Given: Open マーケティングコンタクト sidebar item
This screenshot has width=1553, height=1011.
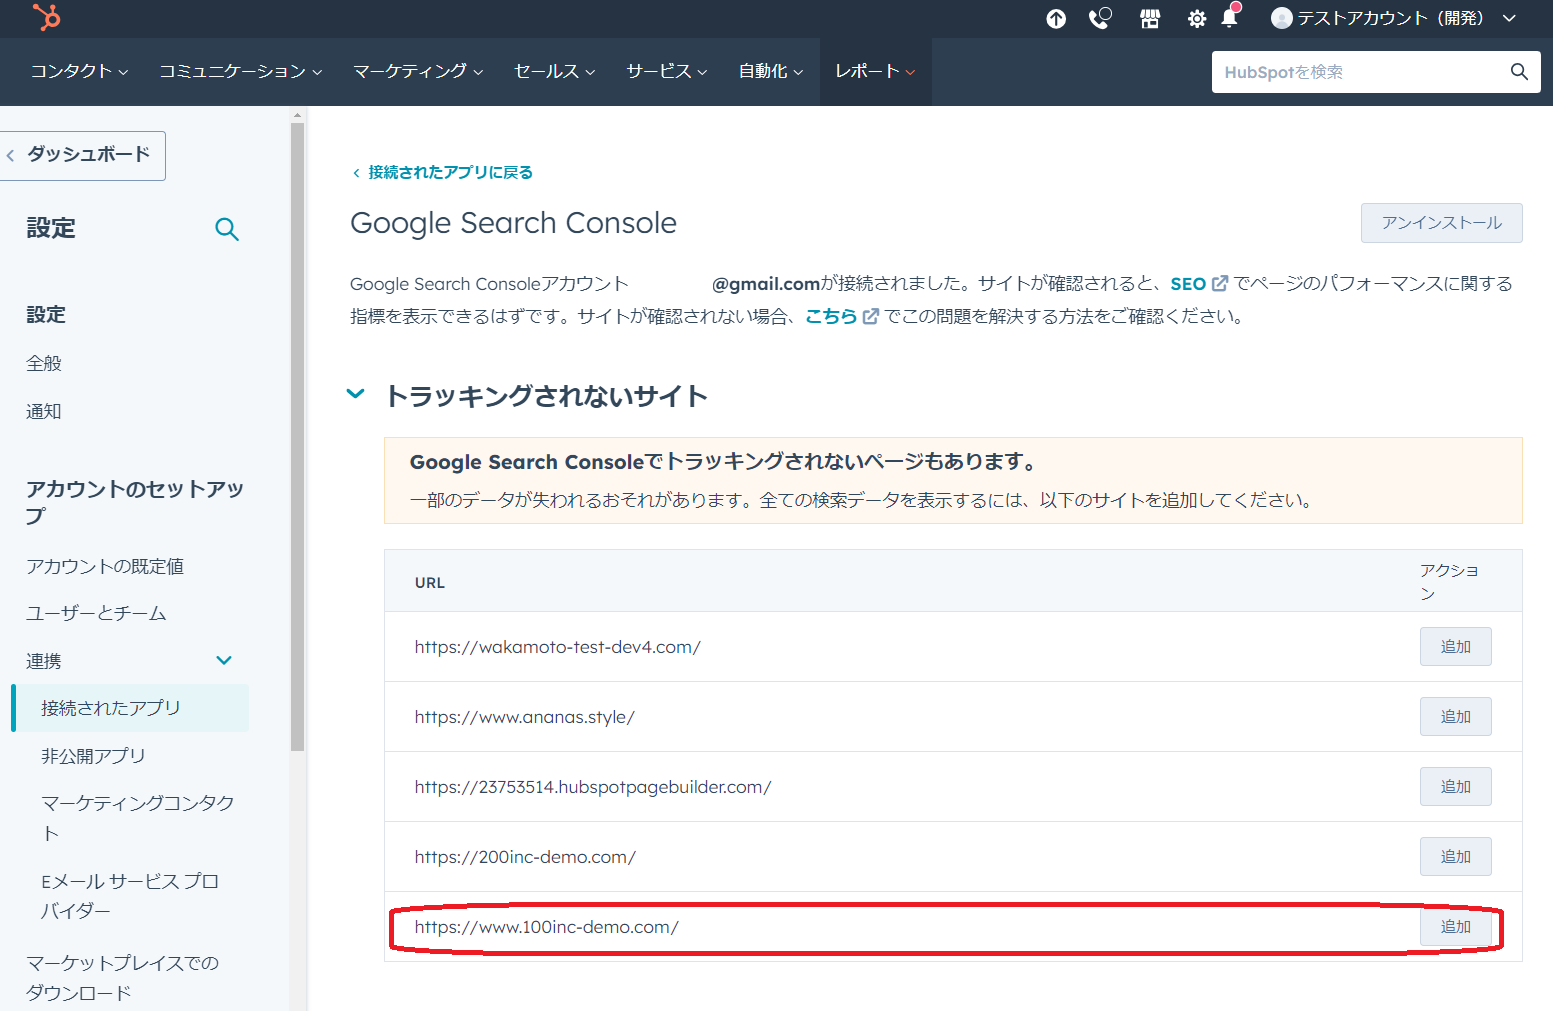Looking at the screenshot, I should click(x=138, y=818).
